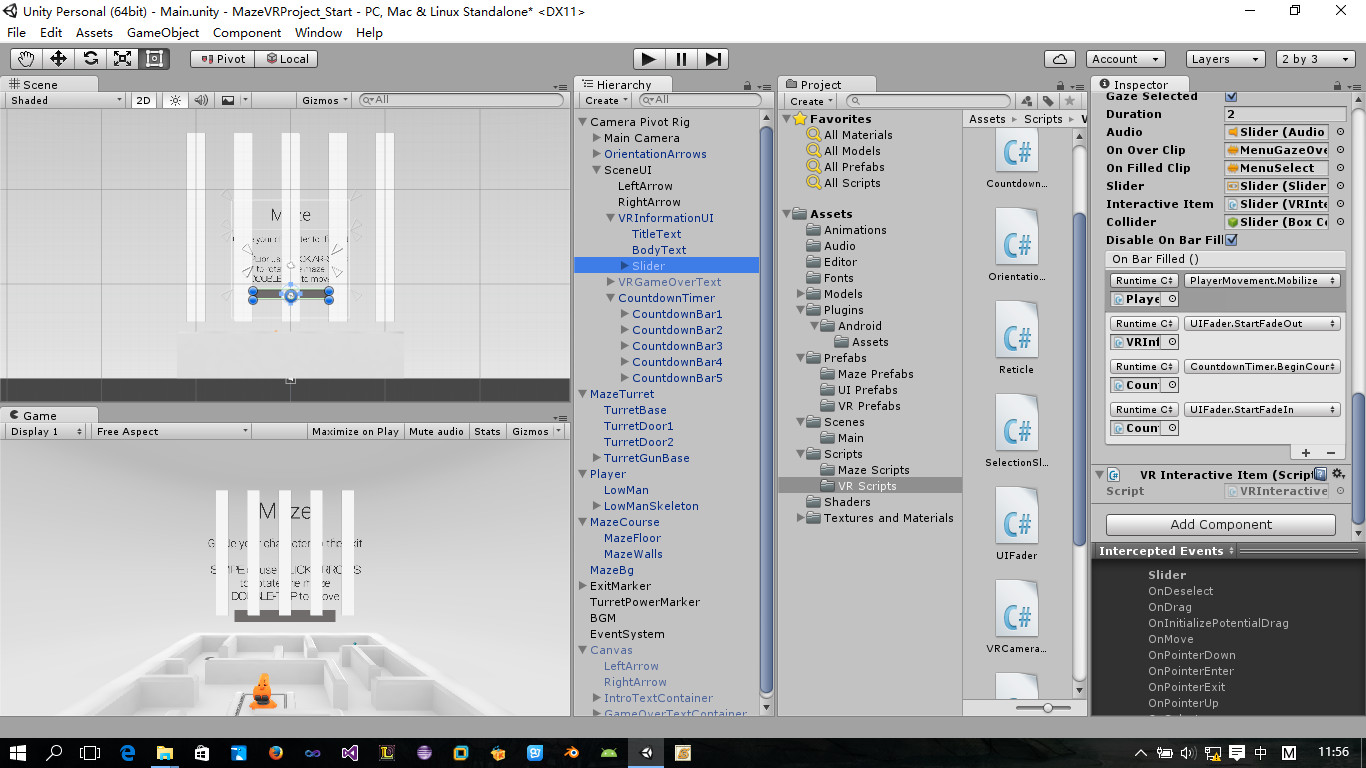Click the Play button
The height and width of the screenshot is (768, 1366).
pos(649,59)
